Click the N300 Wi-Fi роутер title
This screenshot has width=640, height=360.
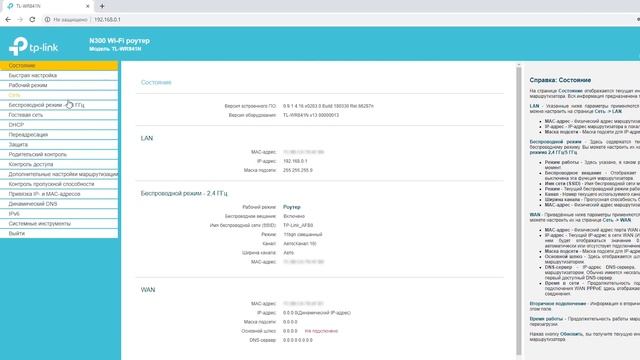(x=119, y=41)
